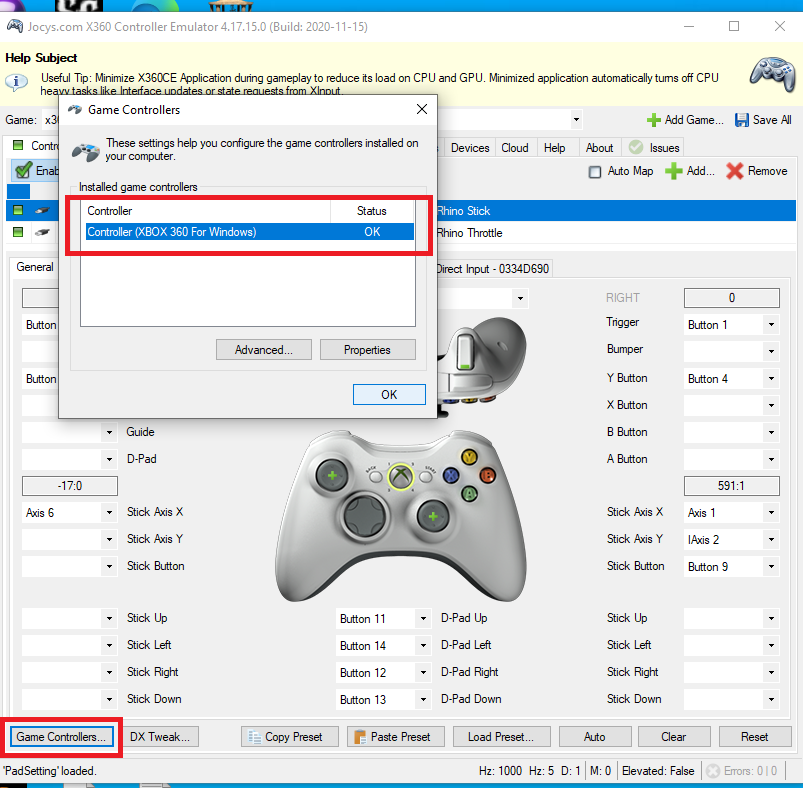Click the Game Controllers... button

click(x=61, y=737)
